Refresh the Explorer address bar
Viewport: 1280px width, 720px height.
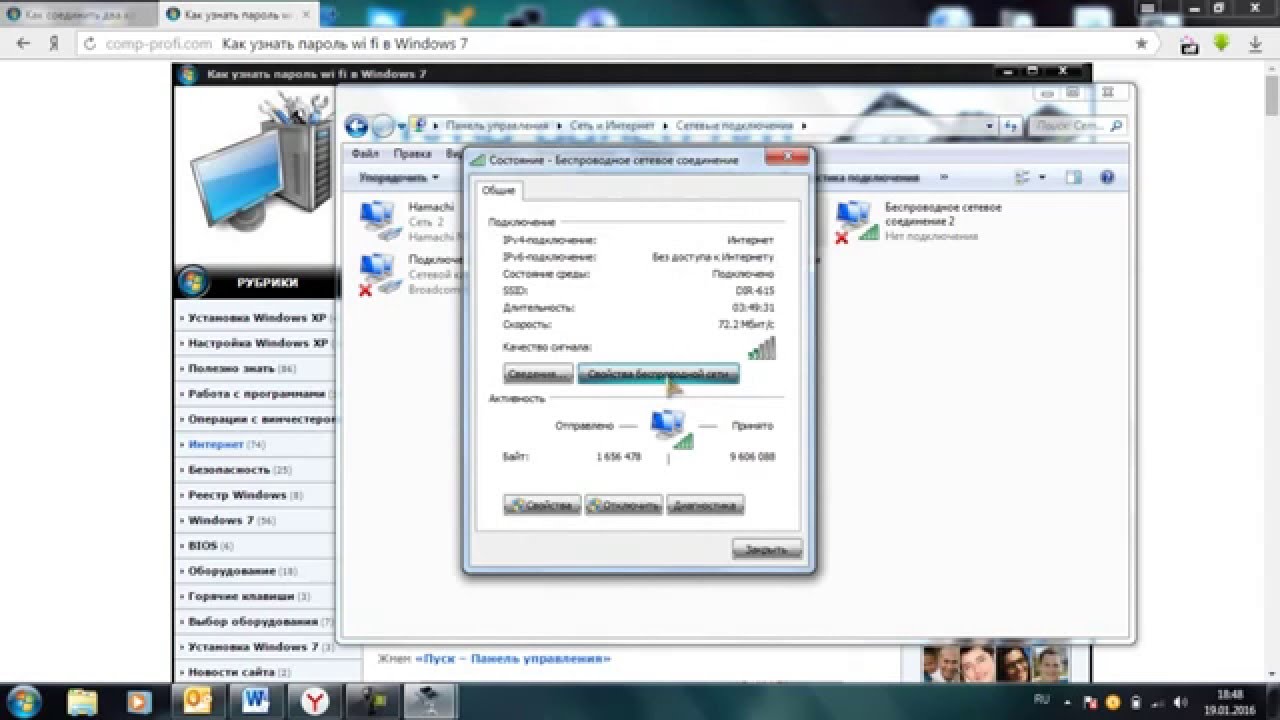[x=1010, y=126]
